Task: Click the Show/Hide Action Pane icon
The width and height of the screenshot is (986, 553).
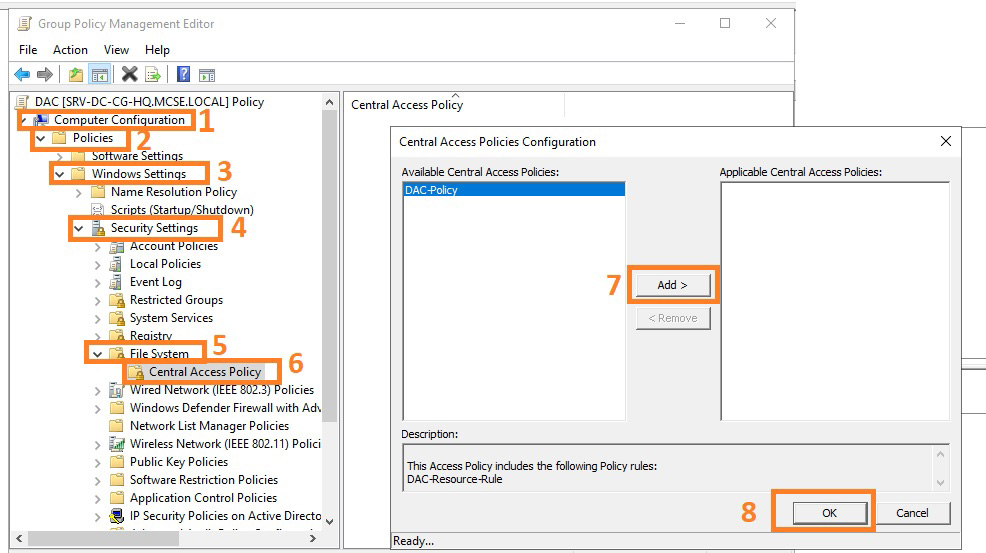Action: point(207,75)
